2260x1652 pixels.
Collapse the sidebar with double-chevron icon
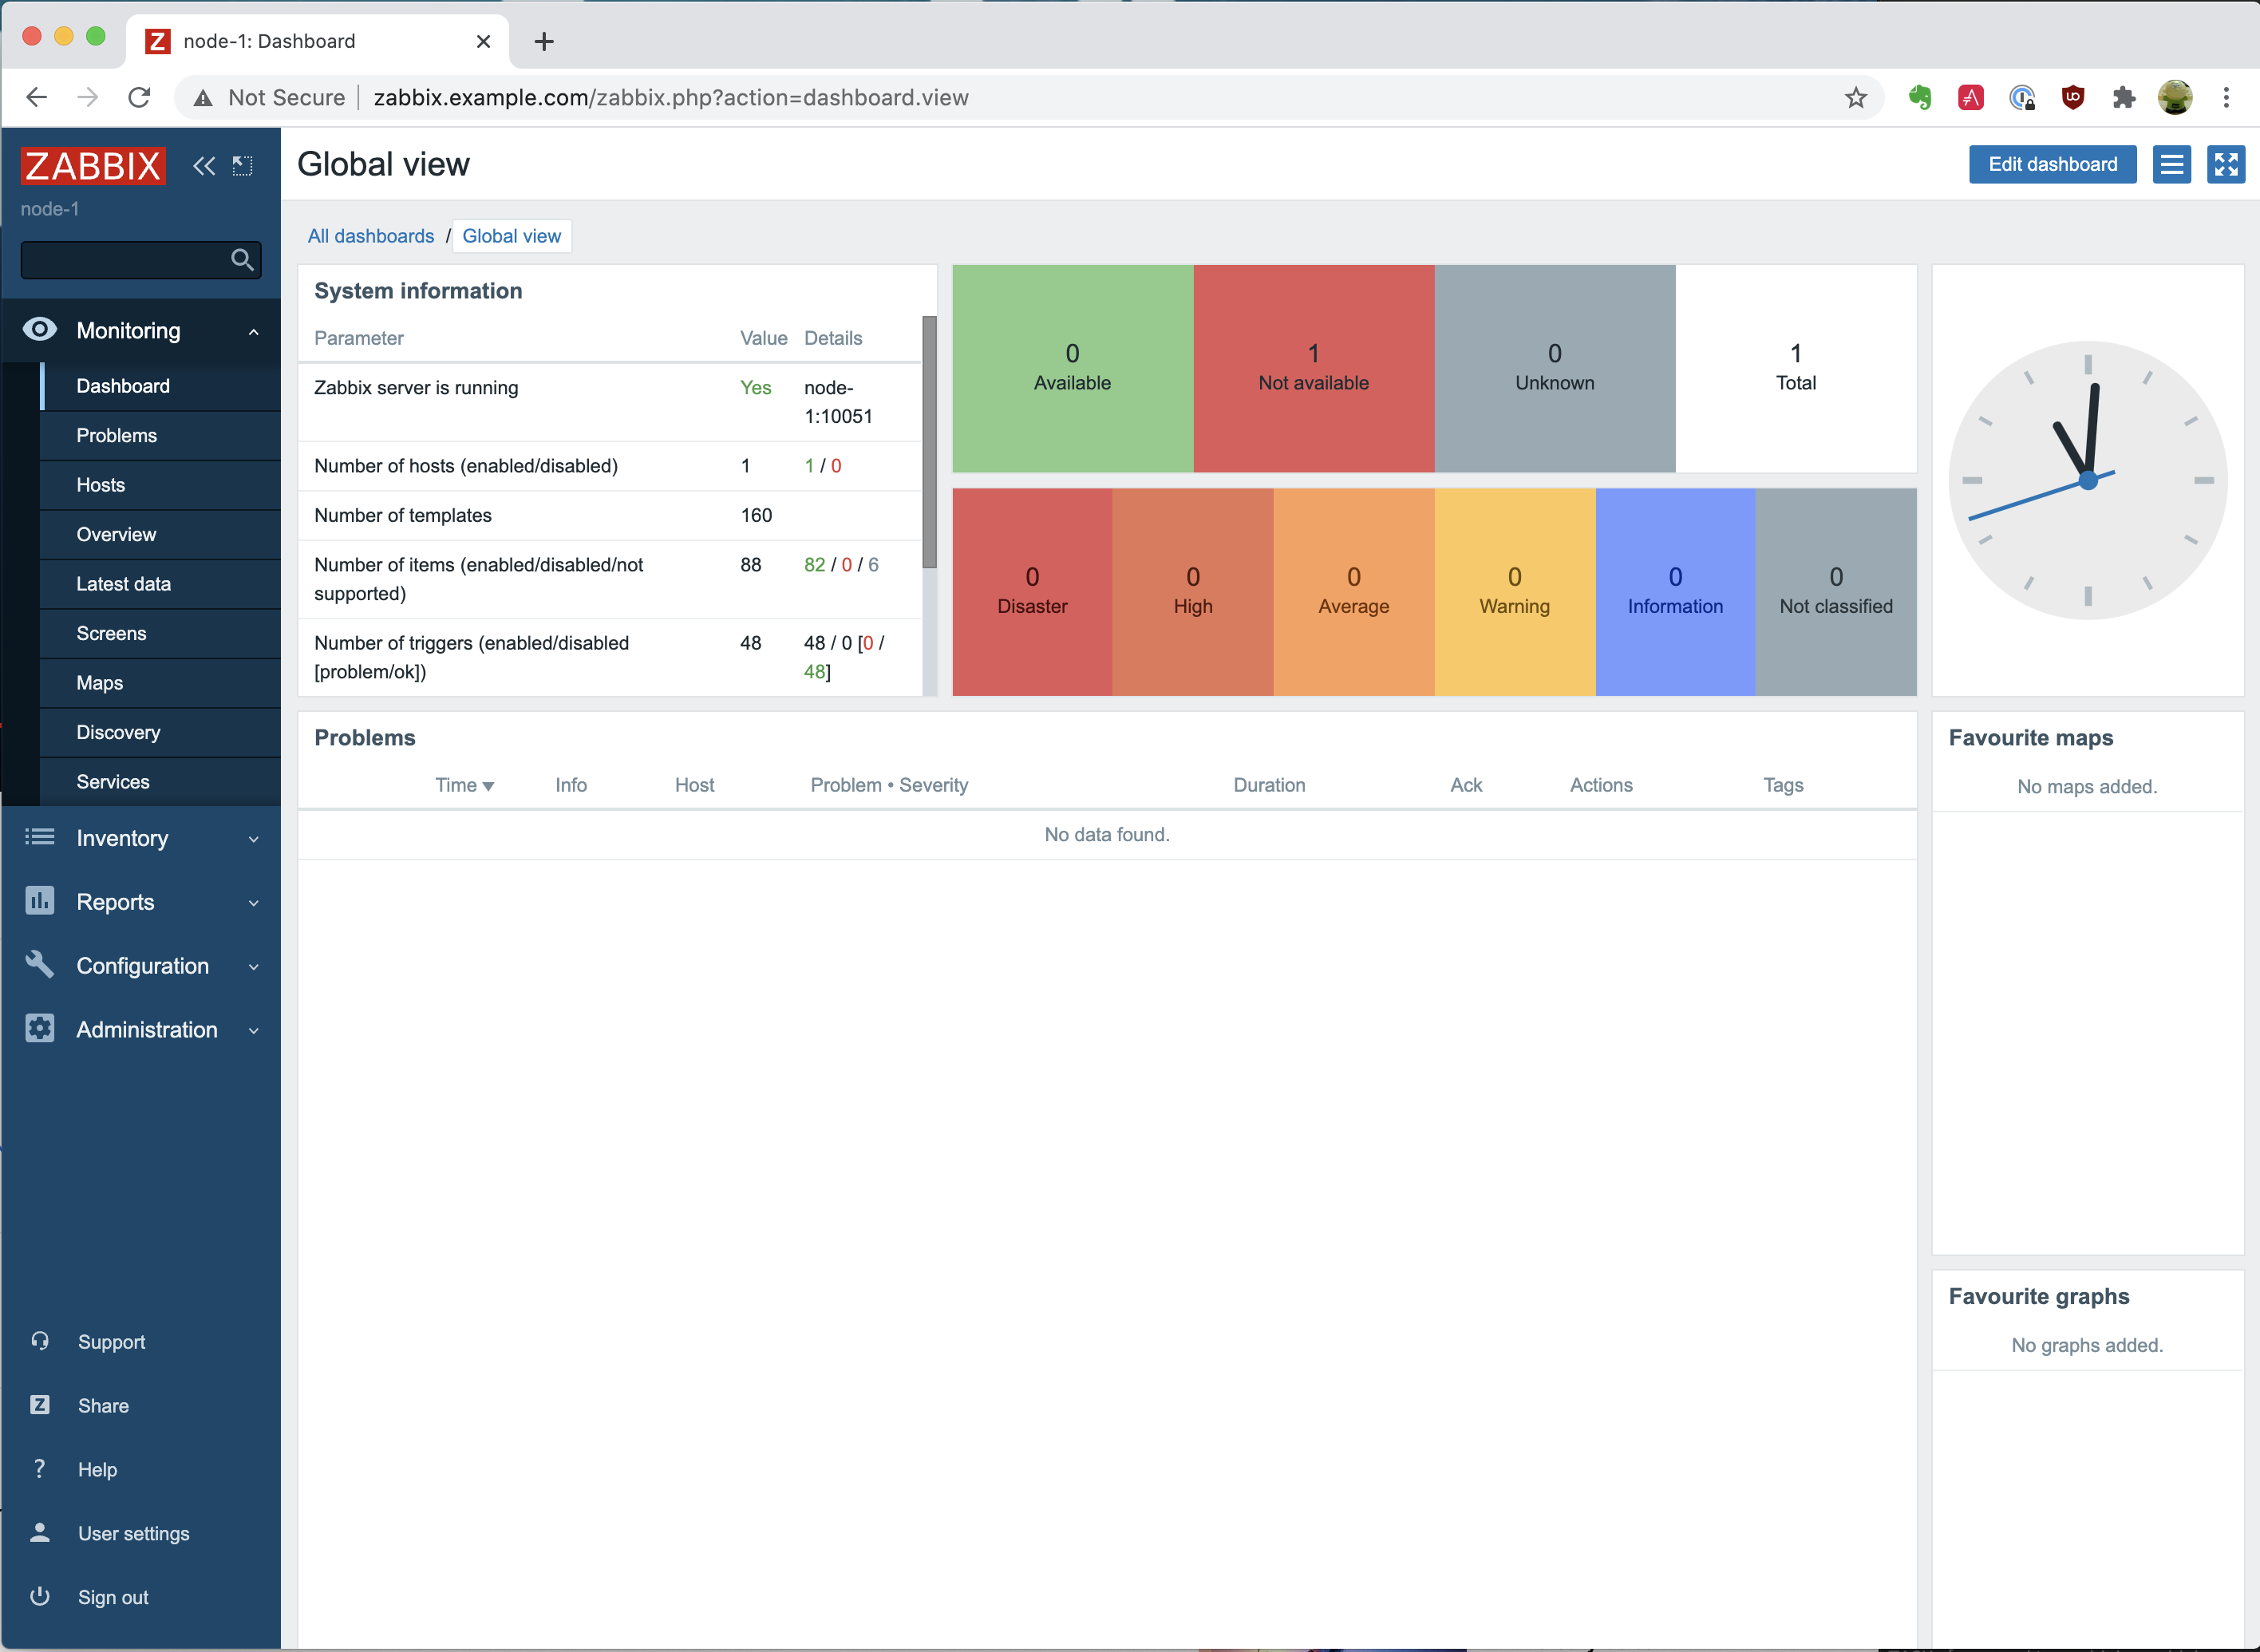click(204, 166)
